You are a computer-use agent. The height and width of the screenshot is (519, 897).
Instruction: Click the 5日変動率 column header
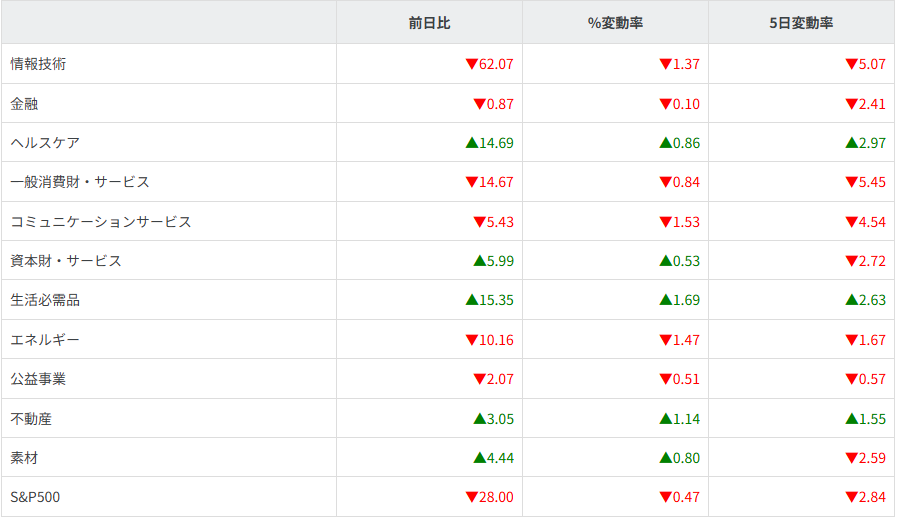[801, 23]
